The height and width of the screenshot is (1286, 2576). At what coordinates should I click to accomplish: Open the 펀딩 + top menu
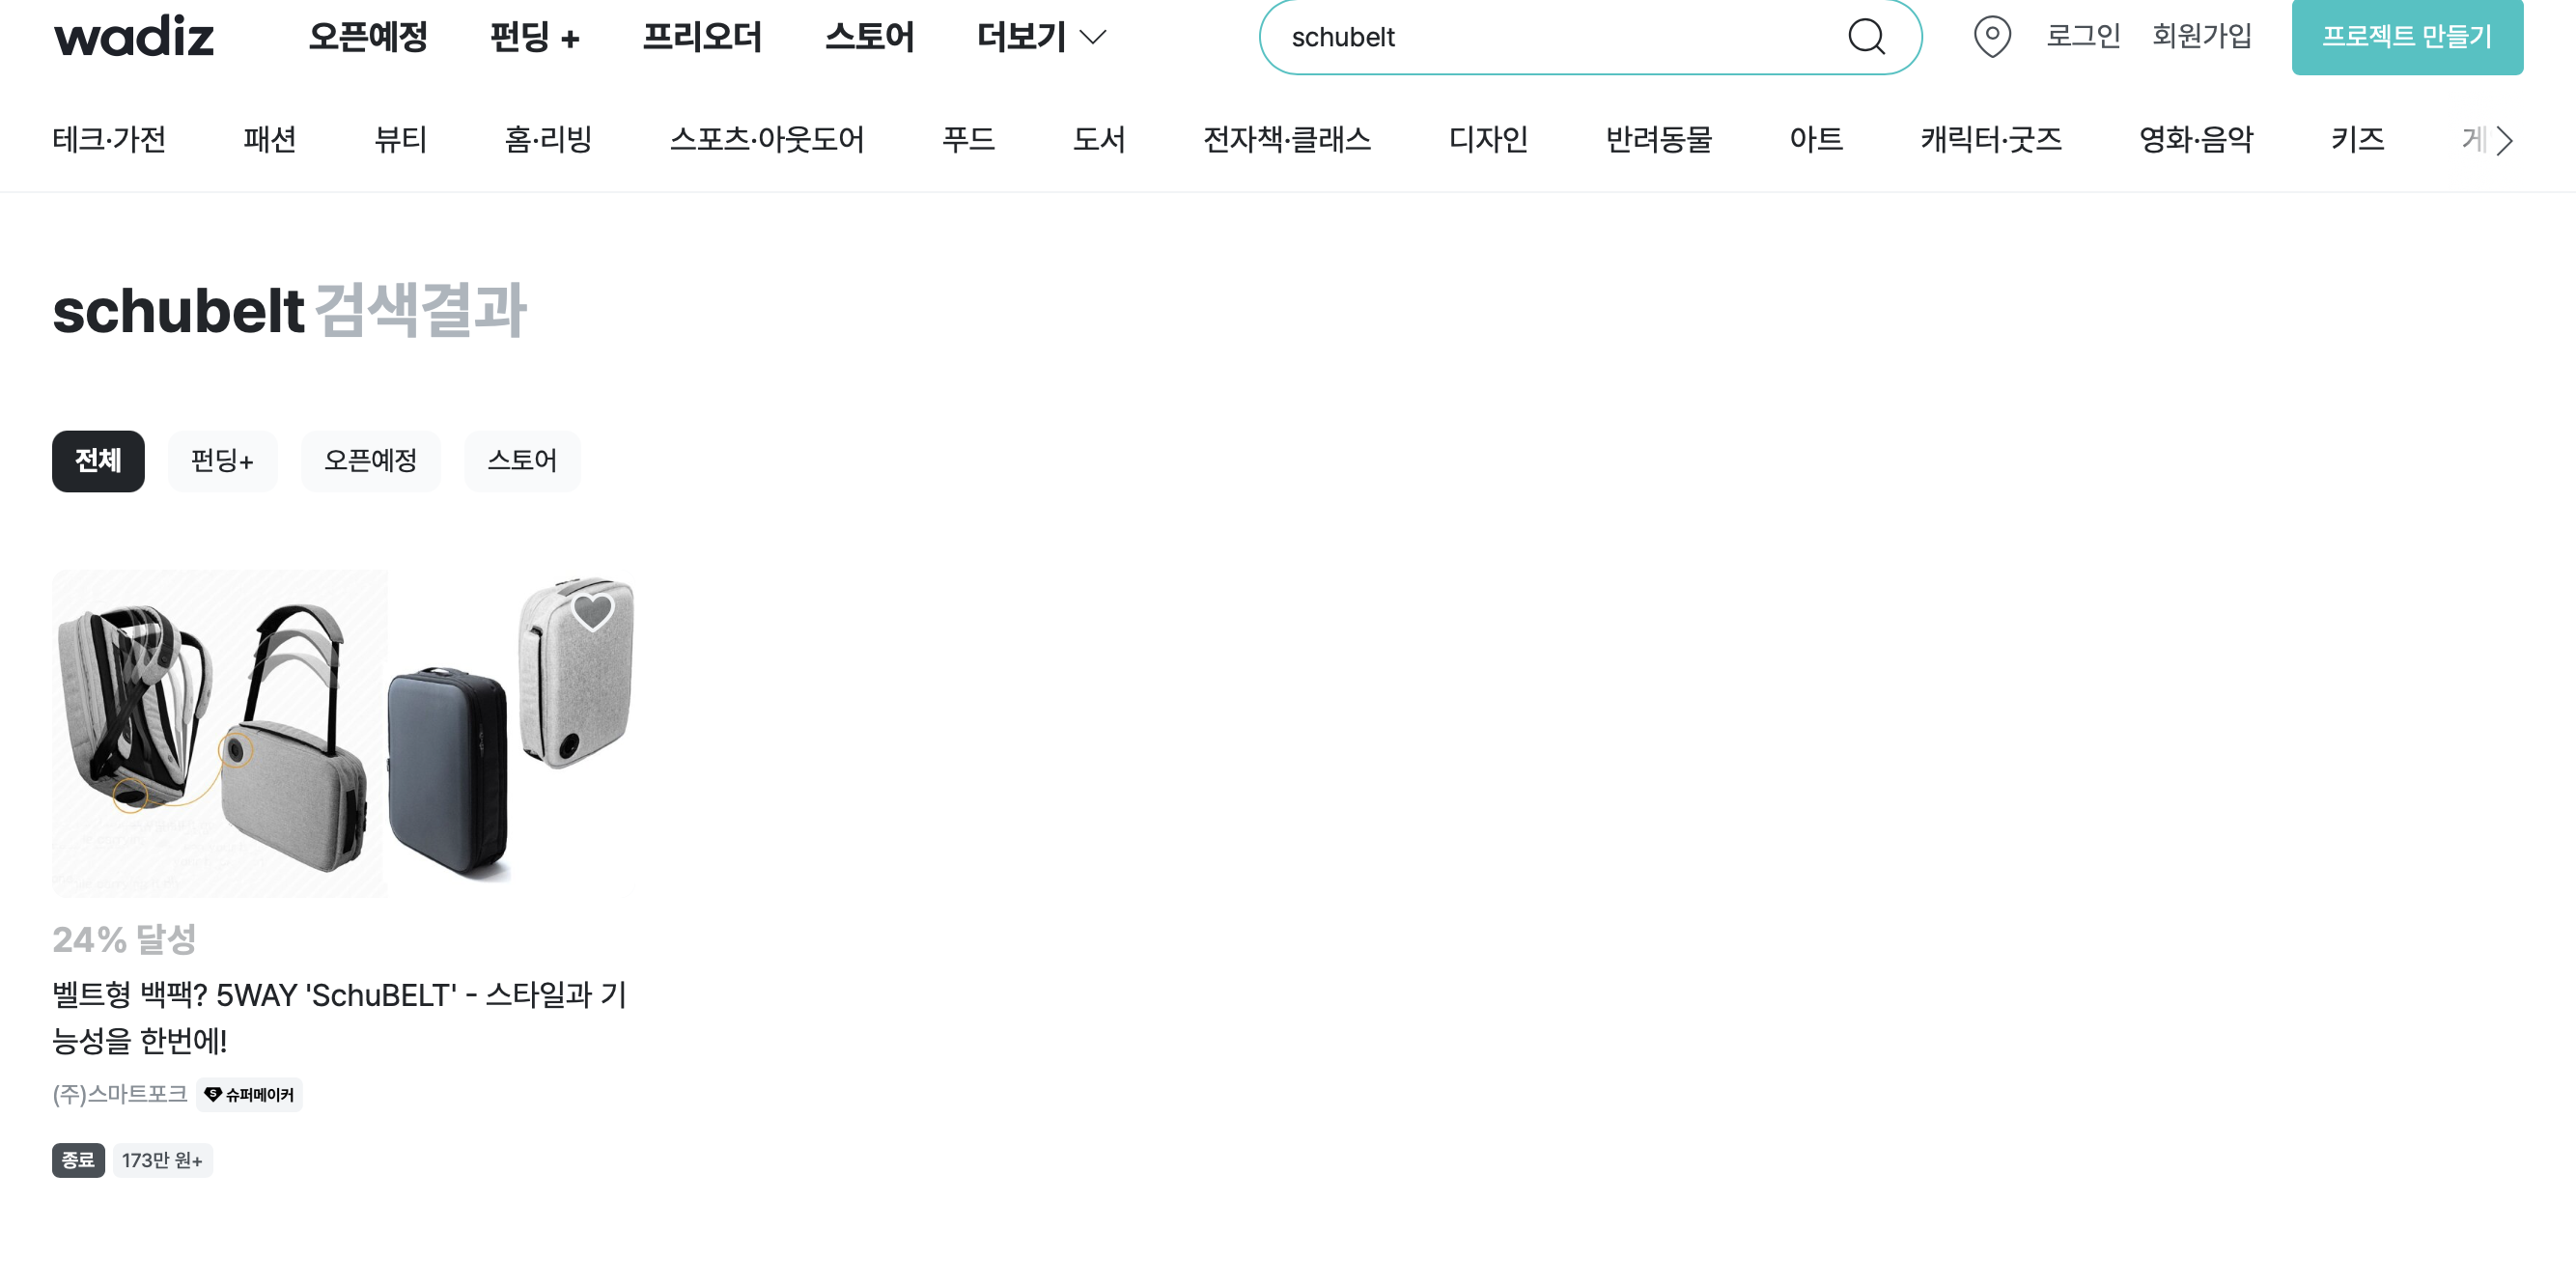click(534, 37)
